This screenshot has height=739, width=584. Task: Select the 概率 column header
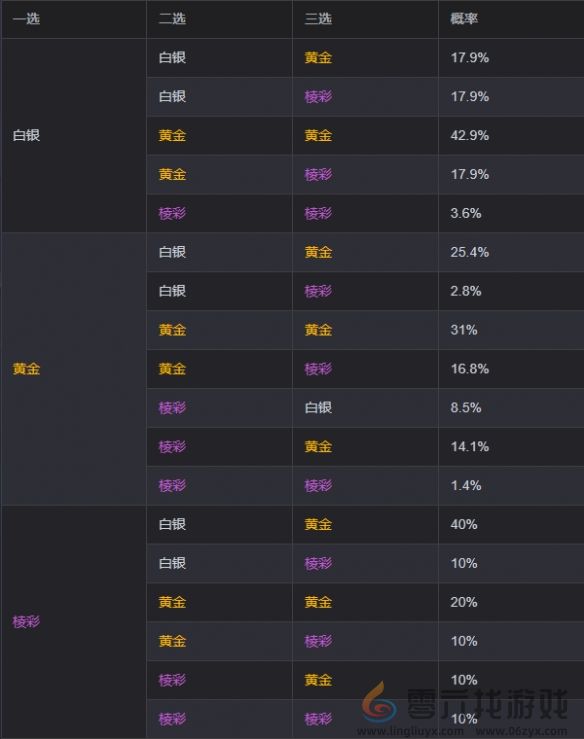coord(464,19)
